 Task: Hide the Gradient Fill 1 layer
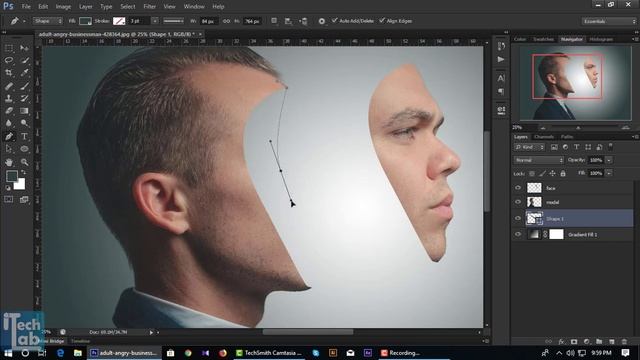point(518,234)
